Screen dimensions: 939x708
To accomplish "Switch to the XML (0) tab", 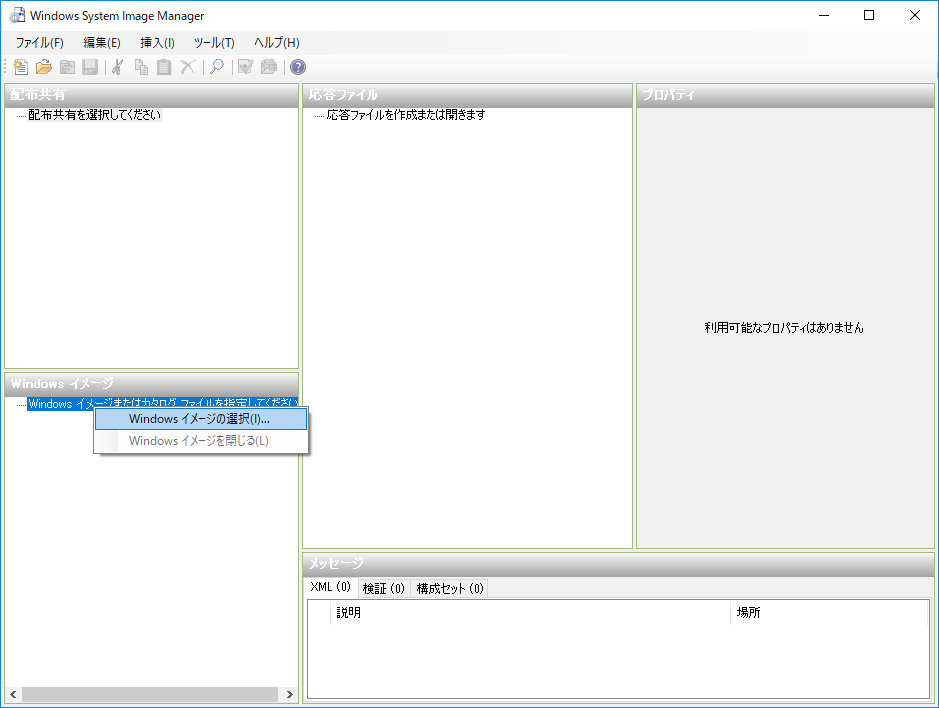I will click(x=331, y=587).
